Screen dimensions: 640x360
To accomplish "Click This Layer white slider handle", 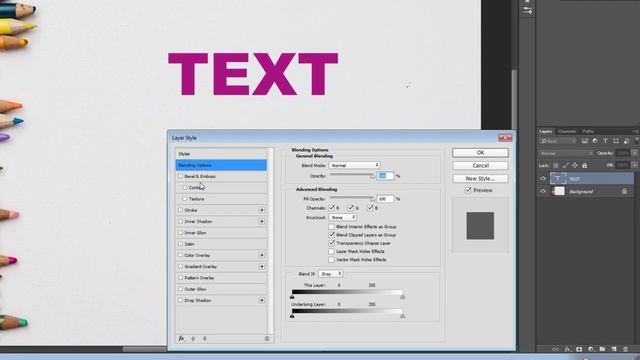I will (402, 297).
